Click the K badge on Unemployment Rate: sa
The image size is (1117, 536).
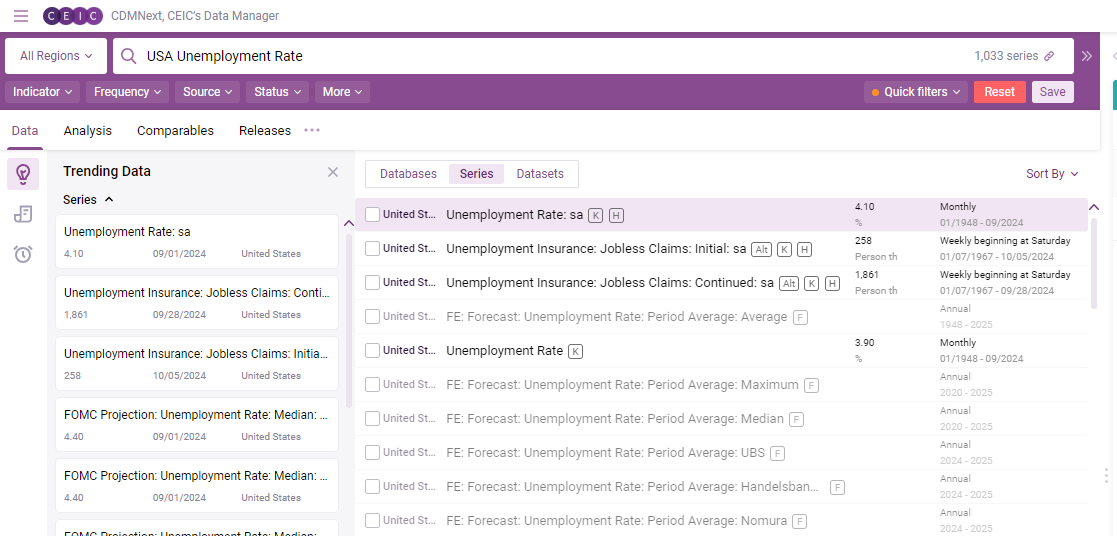(x=596, y=215)
